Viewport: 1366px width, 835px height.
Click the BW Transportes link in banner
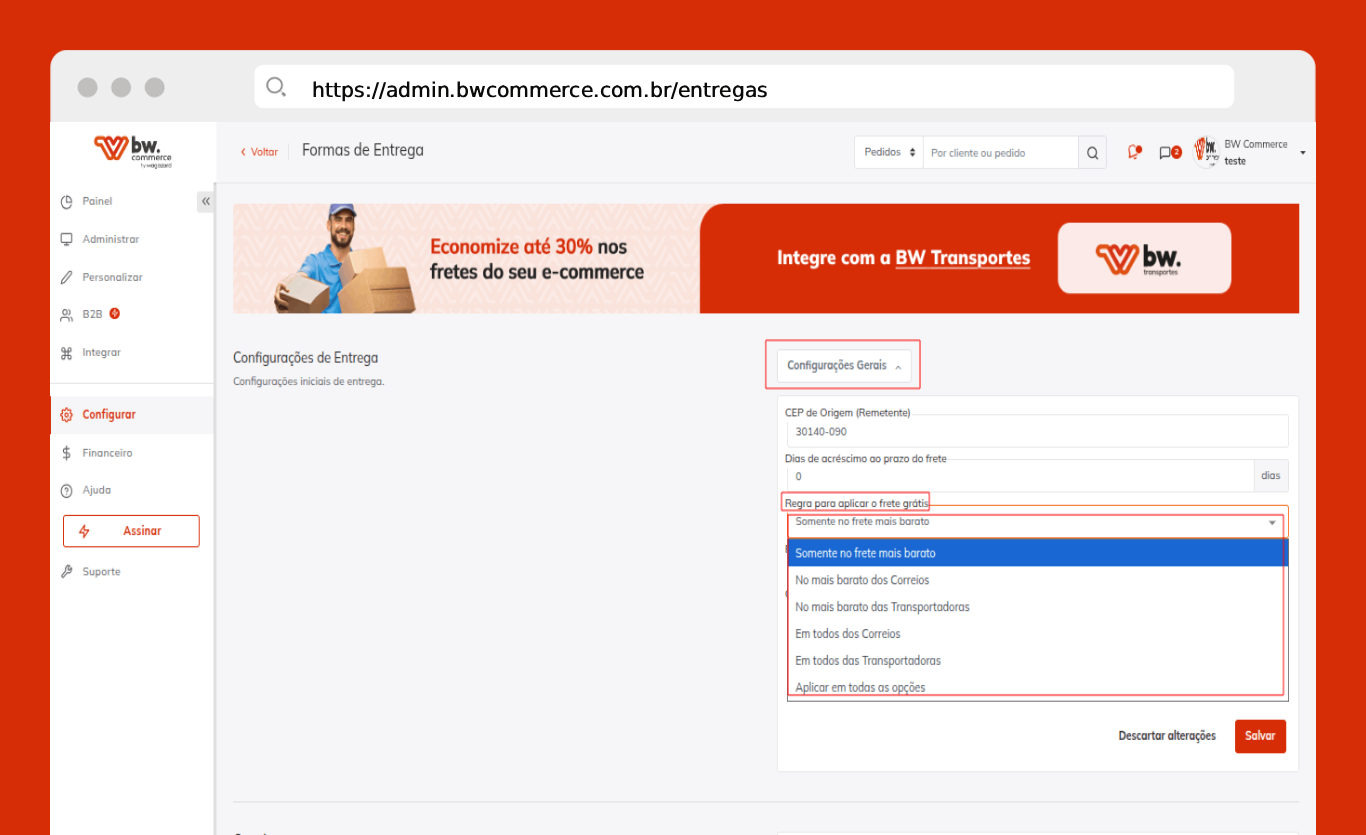[x=962, y=258]
